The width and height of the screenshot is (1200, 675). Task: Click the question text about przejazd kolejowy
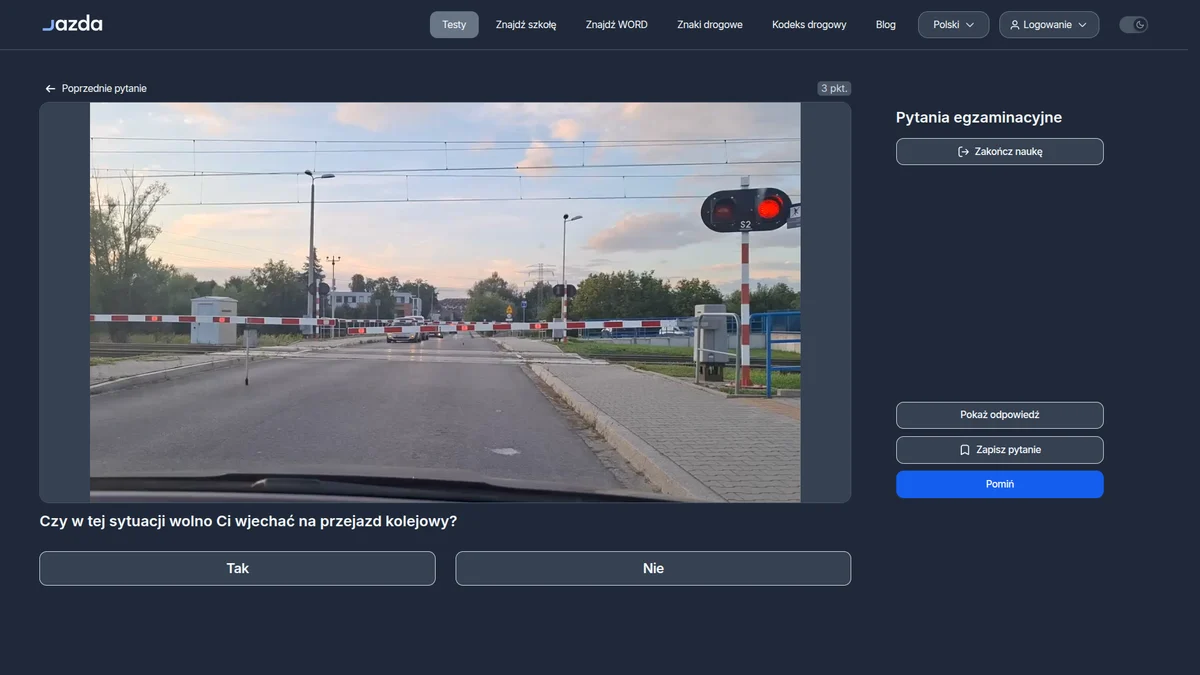248,521
